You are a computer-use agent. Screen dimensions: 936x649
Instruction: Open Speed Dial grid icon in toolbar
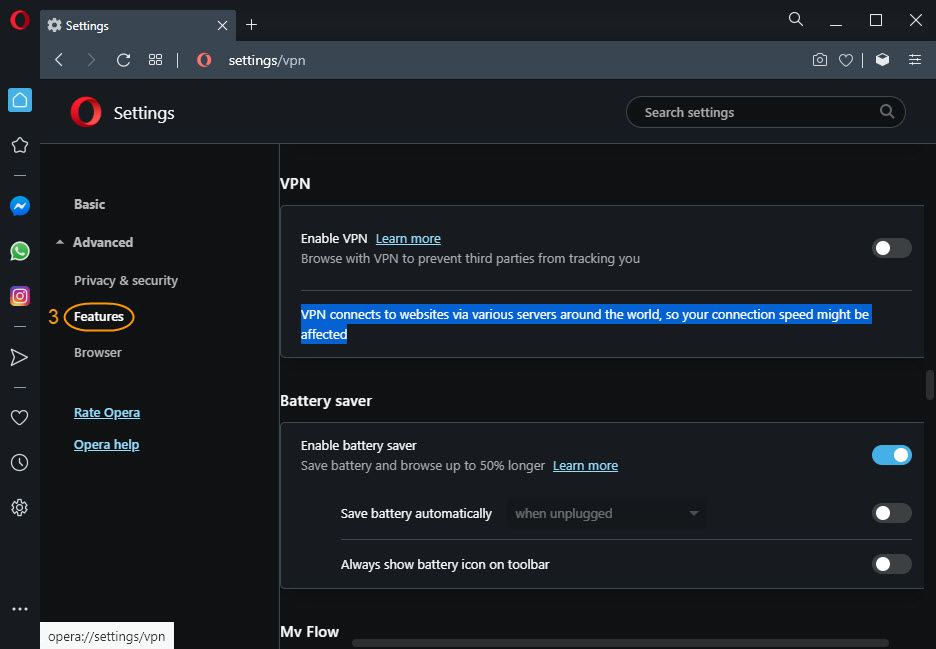tap(155, 60)
